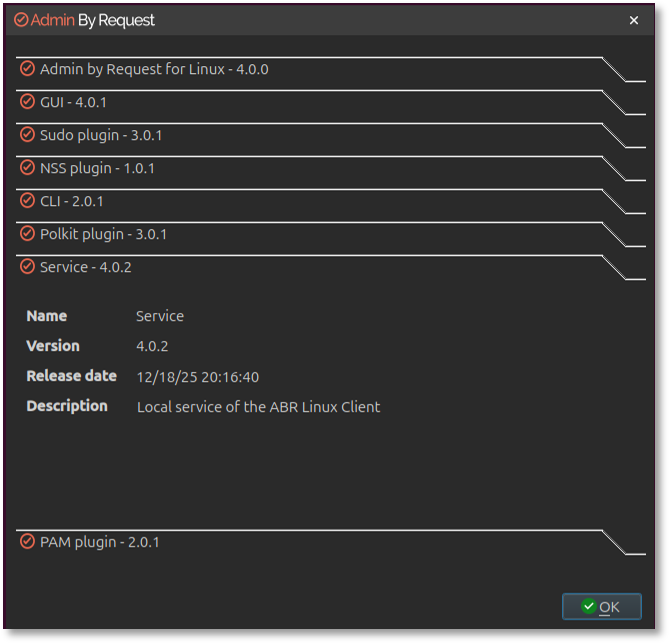Screen dimensions: 669x643
Task: Click the Service description text
Action: [258, 407]
